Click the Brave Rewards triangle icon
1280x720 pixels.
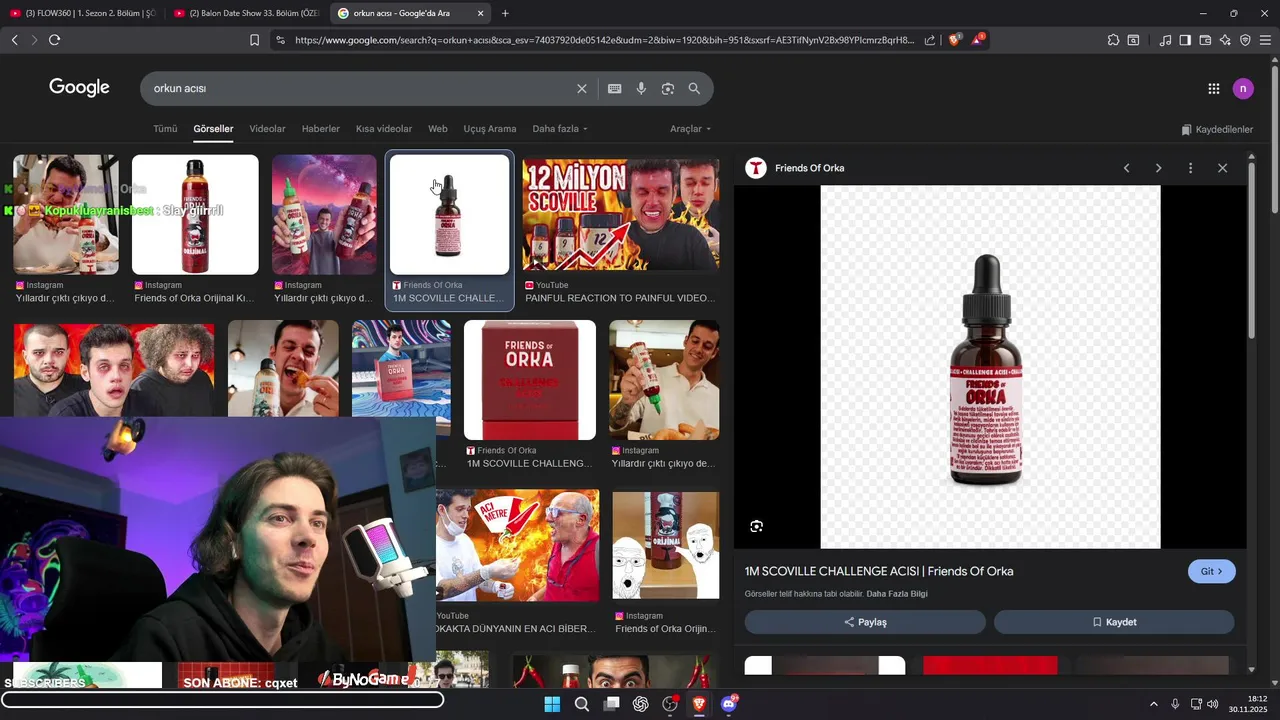pos(978,40)
